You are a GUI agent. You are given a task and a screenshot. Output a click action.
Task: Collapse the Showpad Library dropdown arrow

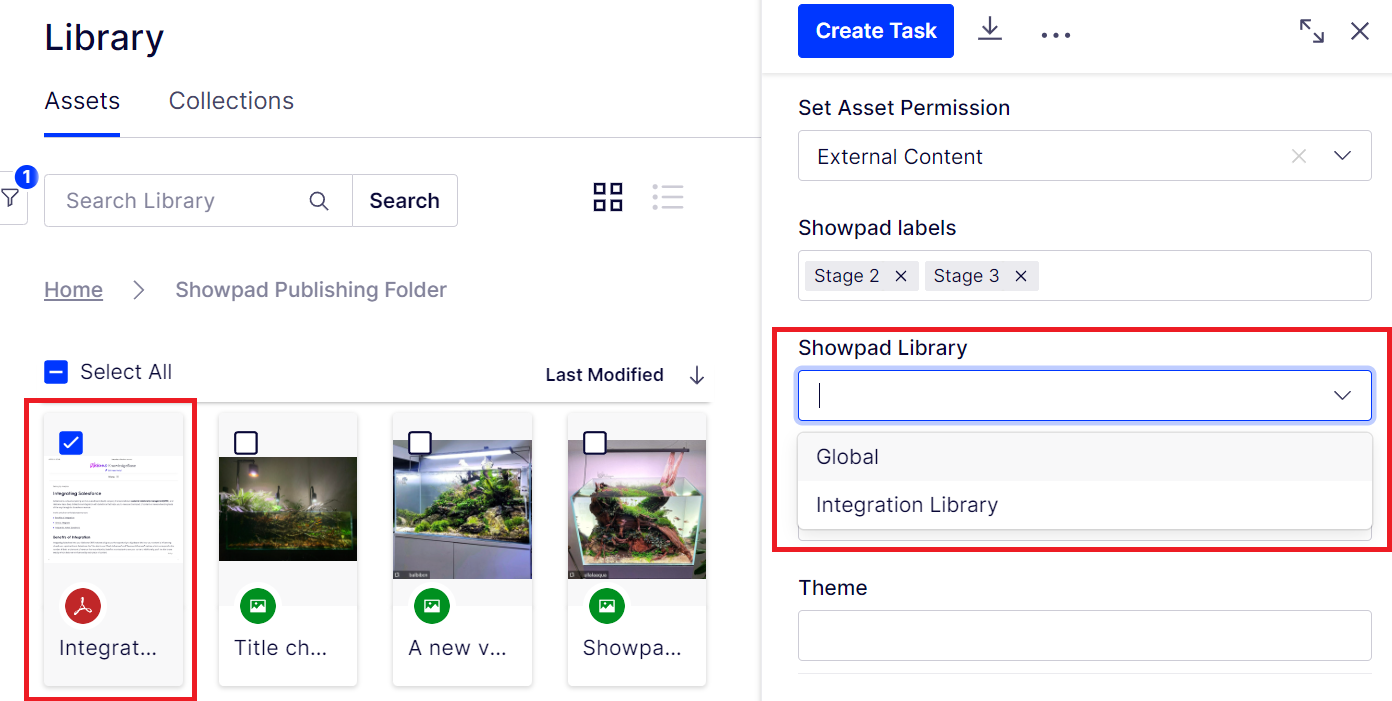1342,396
